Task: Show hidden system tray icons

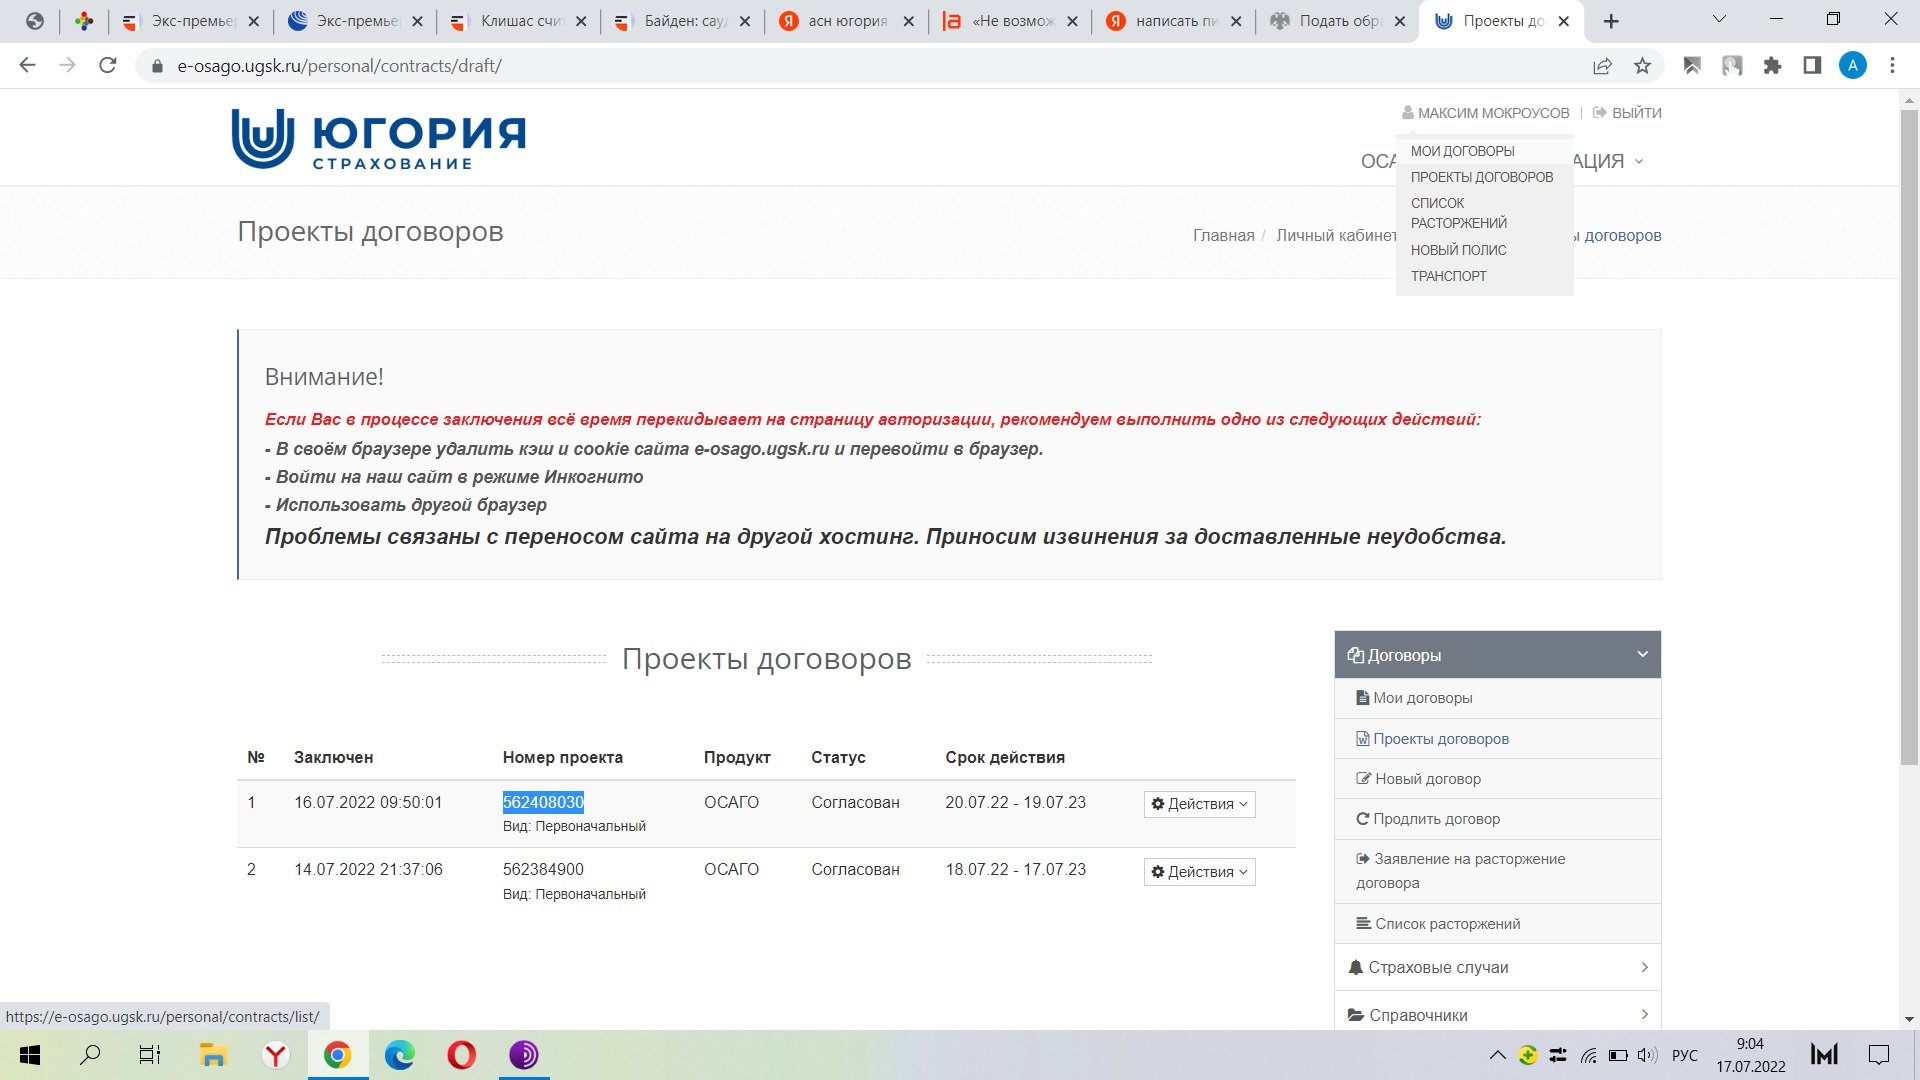Action: coord(1497,1055)
